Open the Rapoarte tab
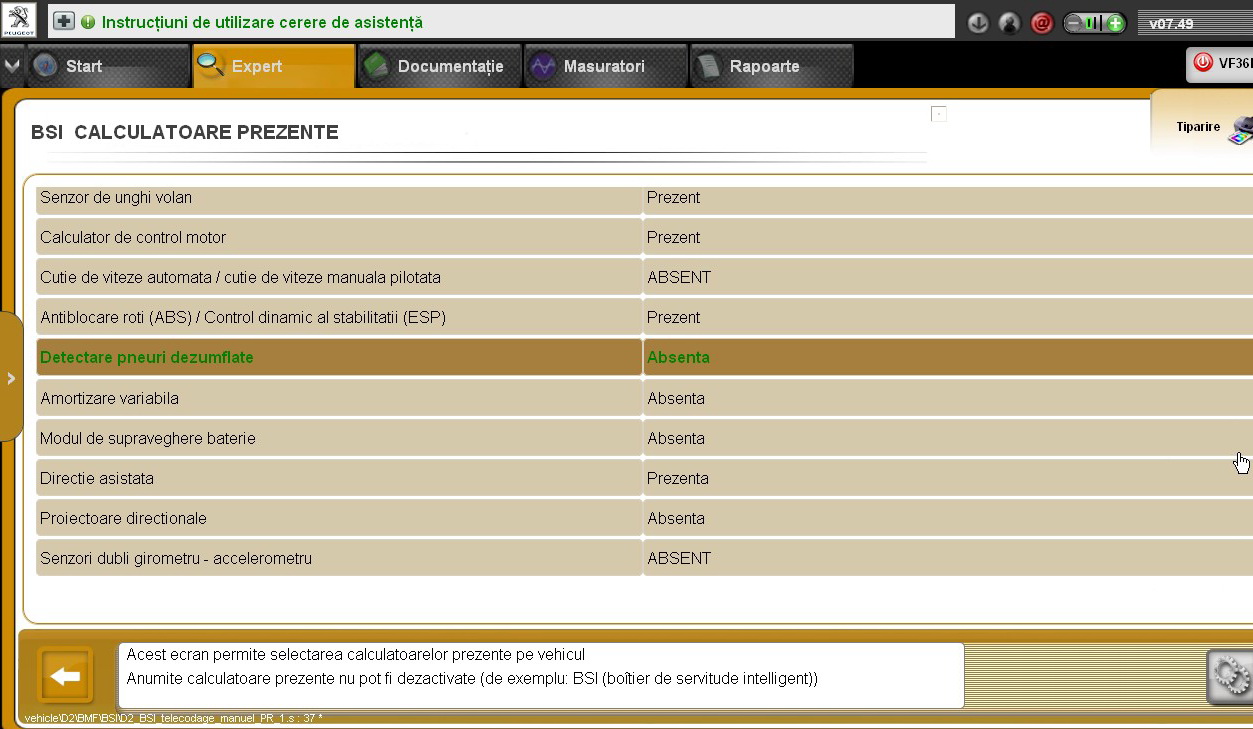 772,66
